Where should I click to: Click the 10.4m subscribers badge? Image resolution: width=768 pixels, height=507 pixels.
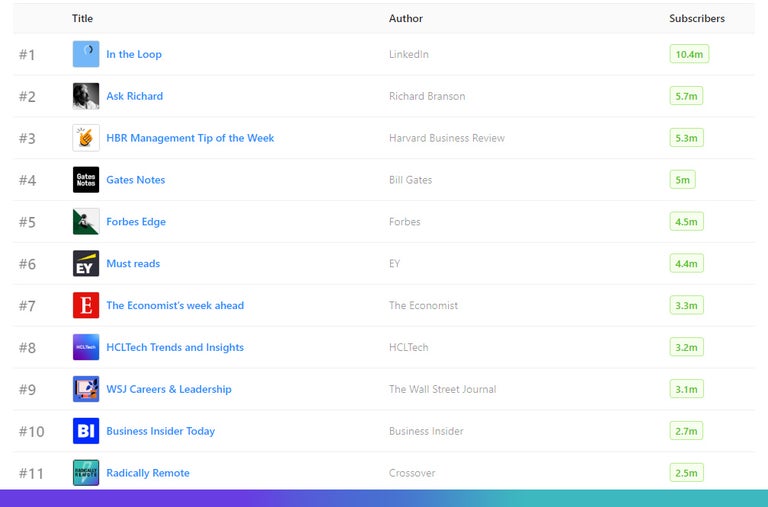[x=689, y=54]
